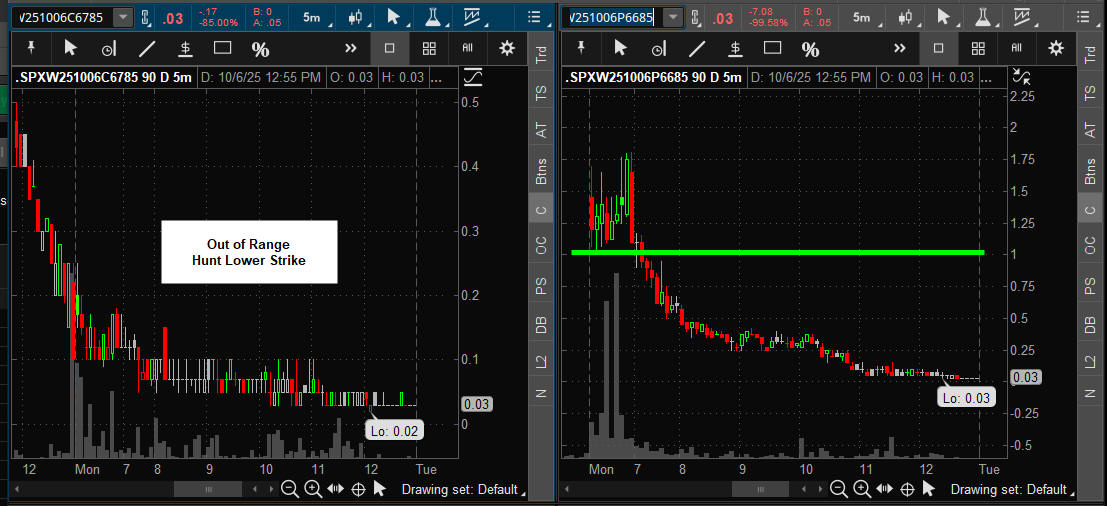Expand more drawing tools on right chart
This screenshot has height=506, width=1107.
point(899,48)
